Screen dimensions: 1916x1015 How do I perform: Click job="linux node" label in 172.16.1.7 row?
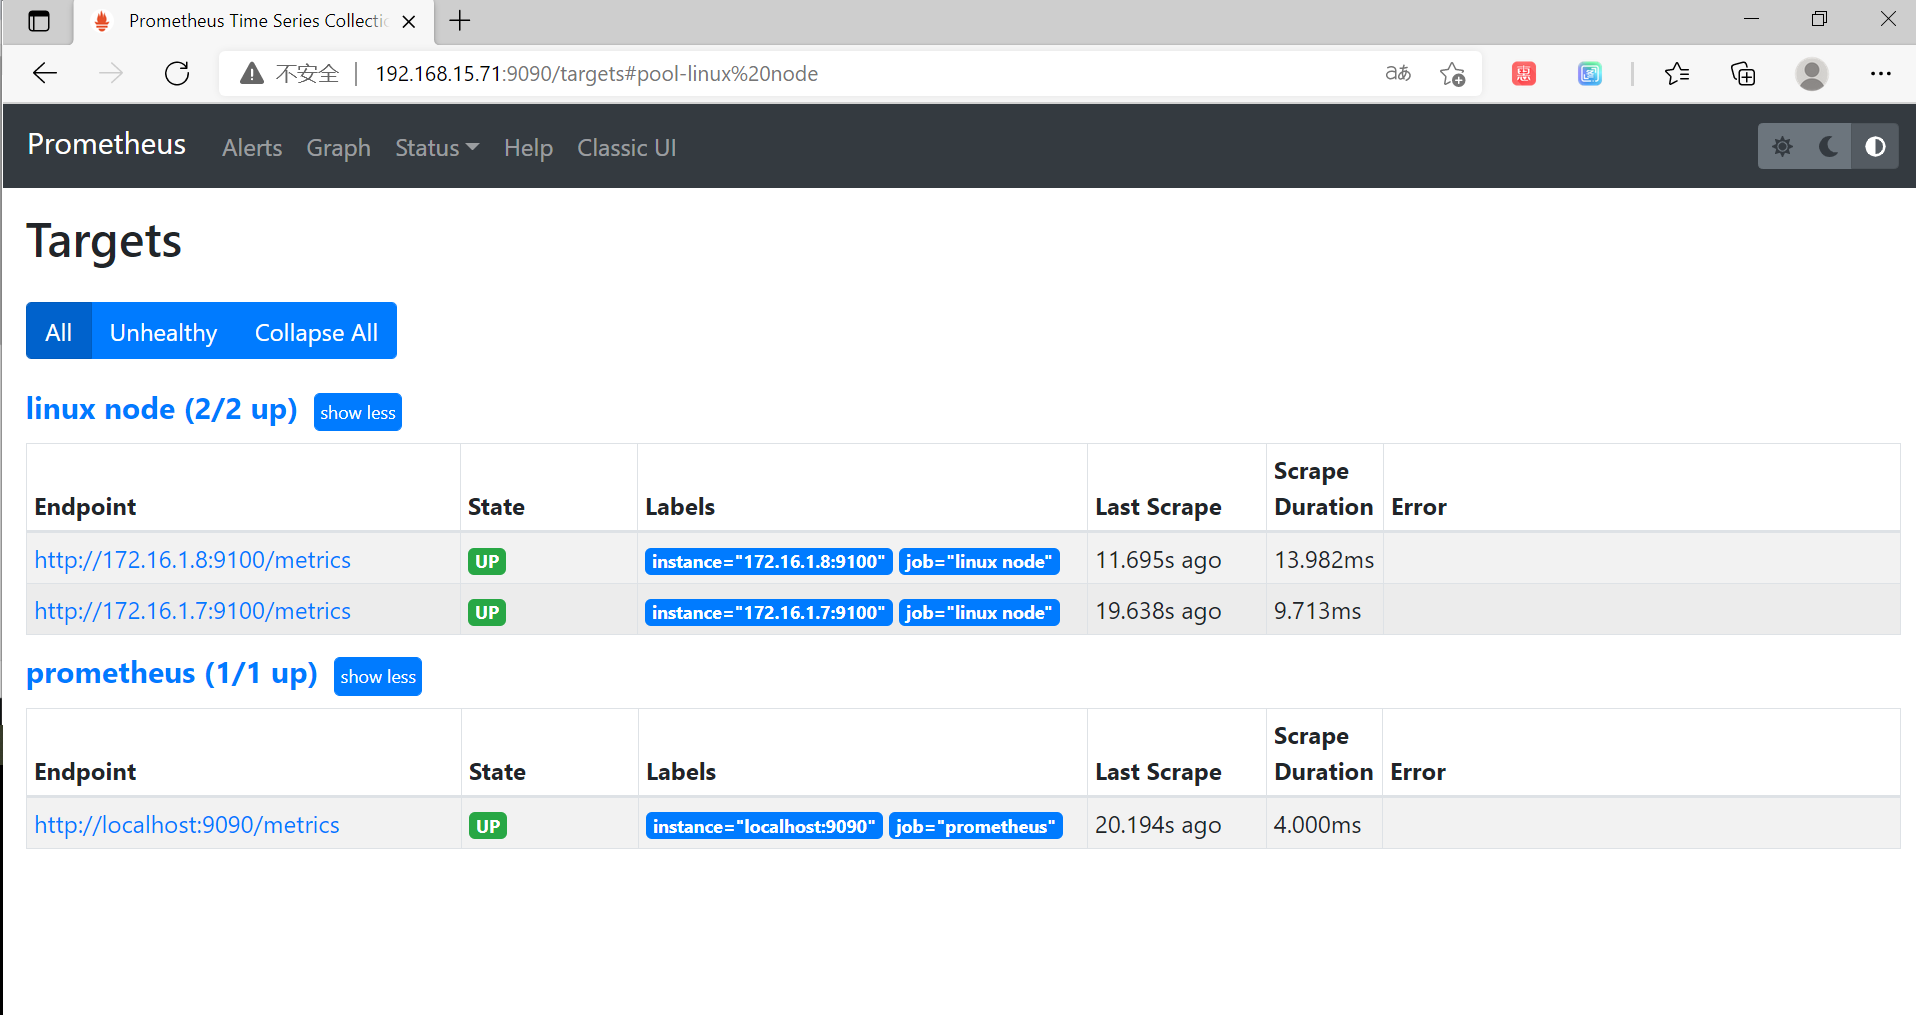pyautogui.click(x=979, y=612)
